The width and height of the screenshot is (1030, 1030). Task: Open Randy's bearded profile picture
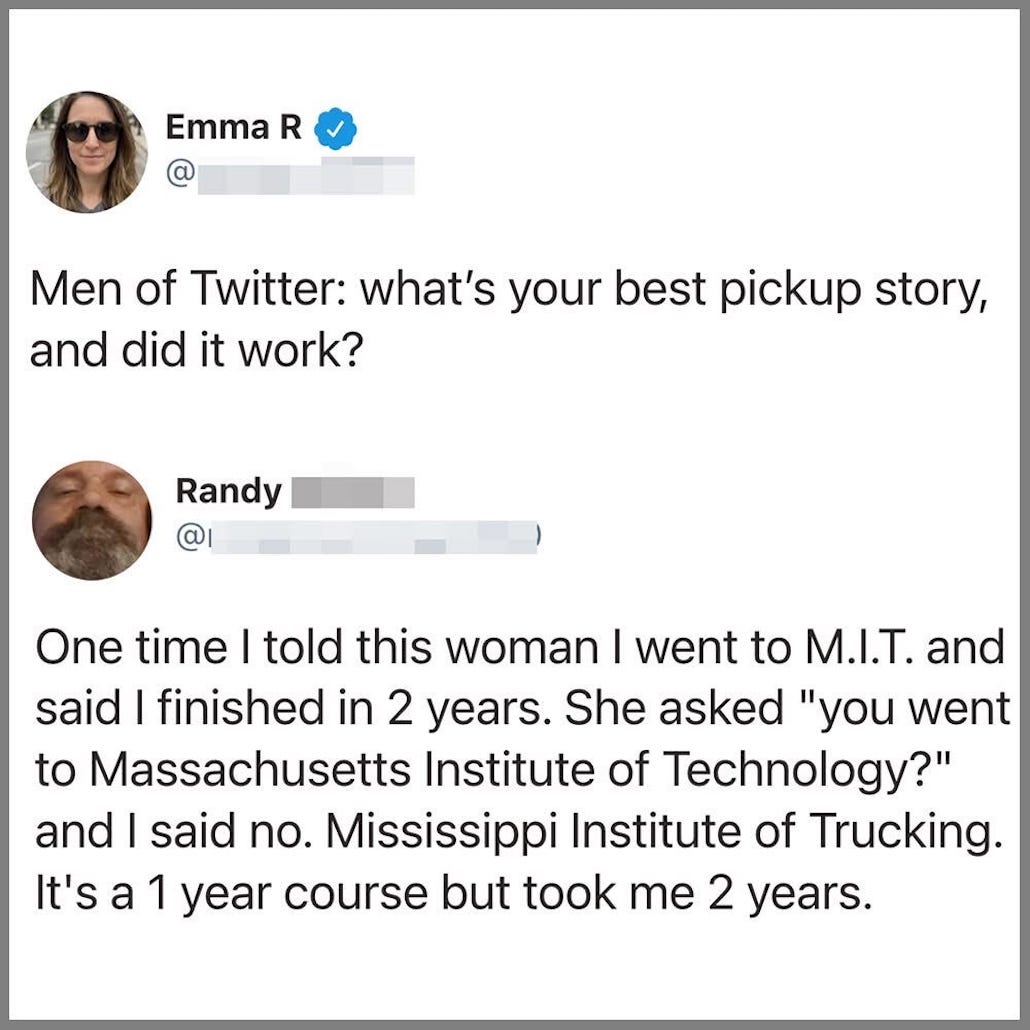tap(91, 519)
